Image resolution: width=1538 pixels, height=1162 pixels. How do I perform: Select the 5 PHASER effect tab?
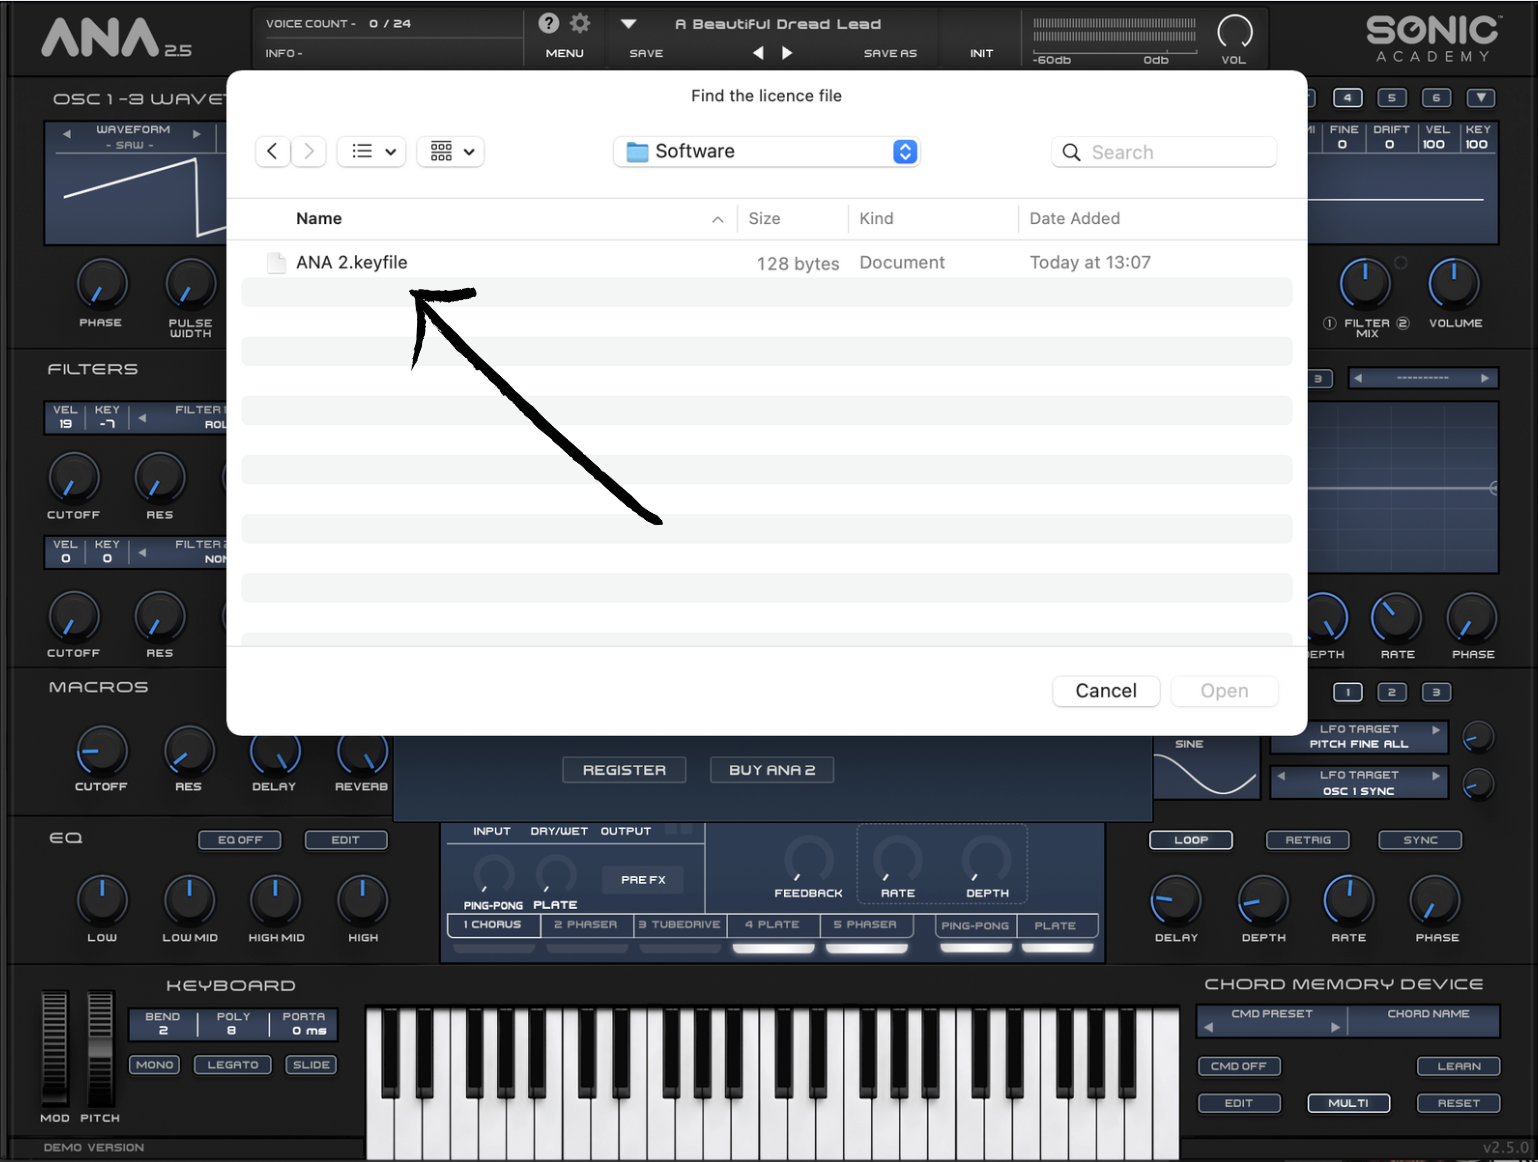866,925
